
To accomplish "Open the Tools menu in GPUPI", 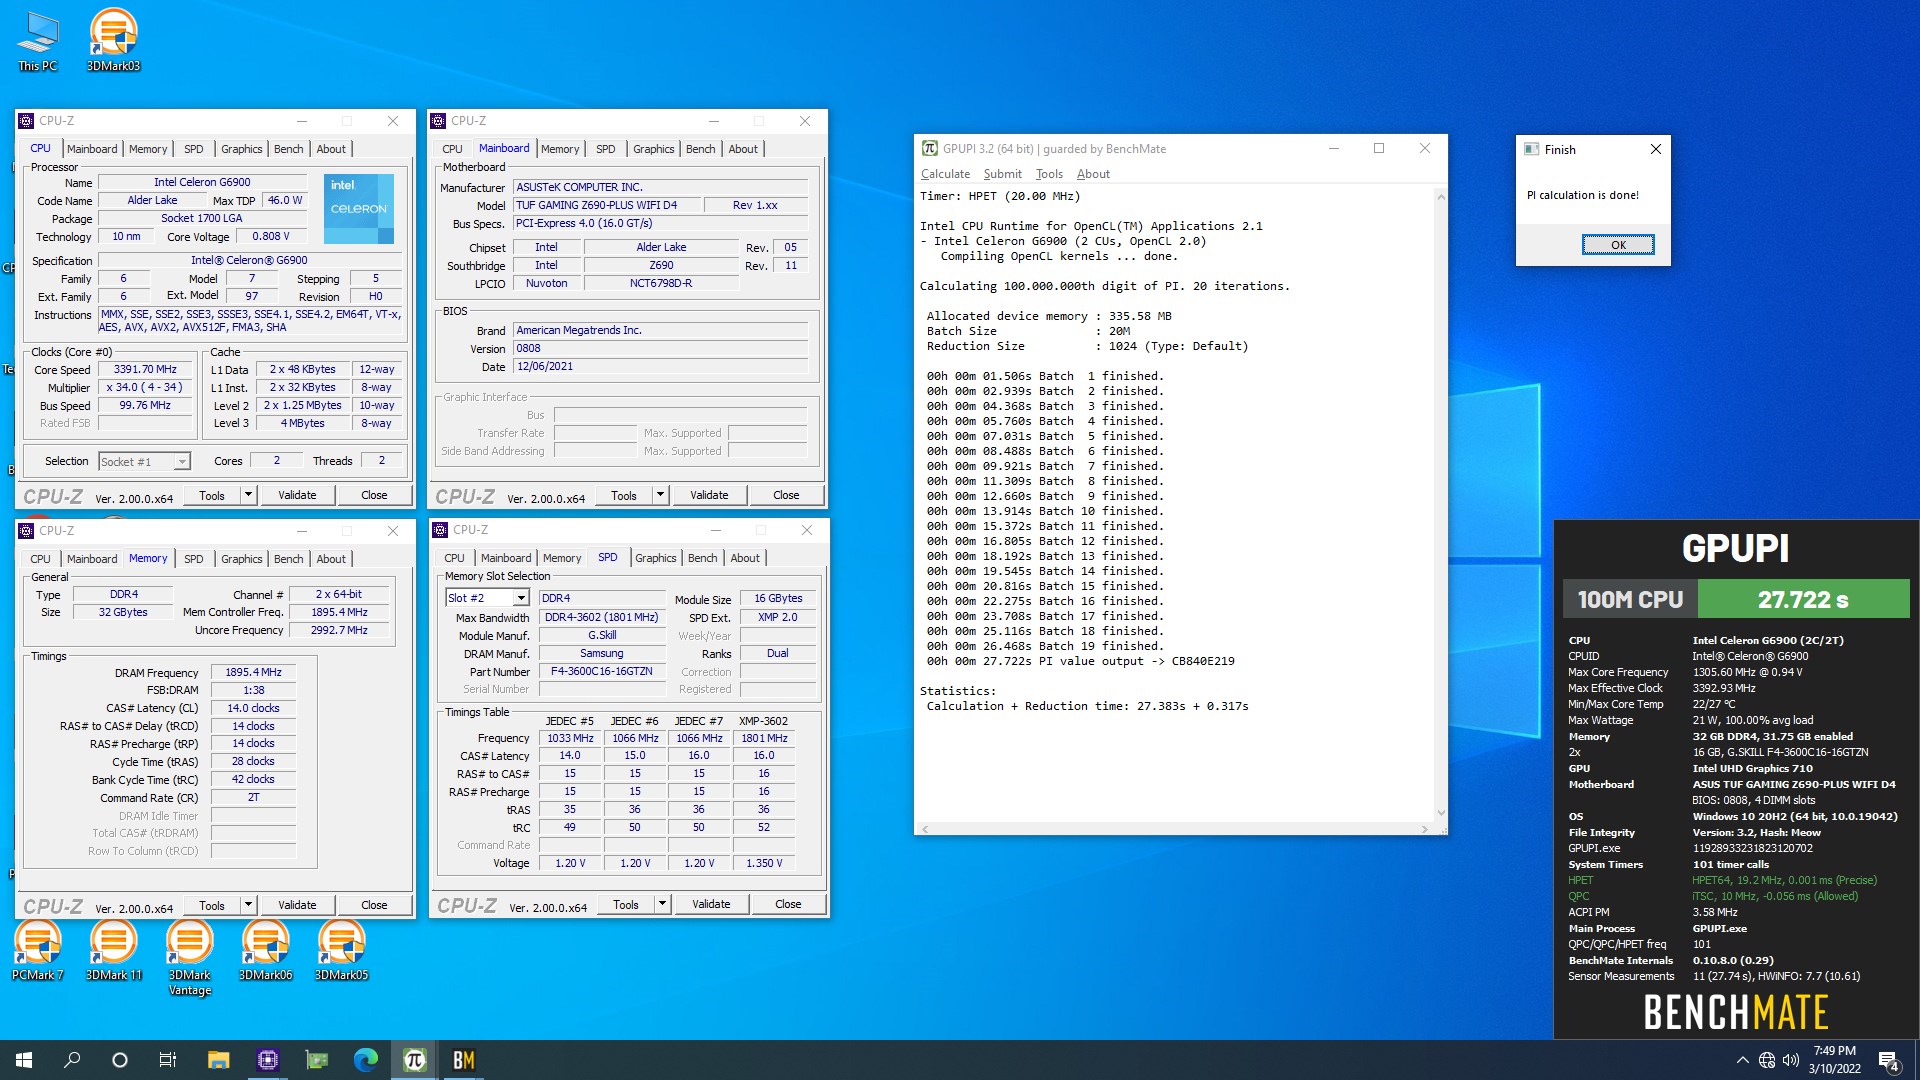I will [x=1049, y=174].
